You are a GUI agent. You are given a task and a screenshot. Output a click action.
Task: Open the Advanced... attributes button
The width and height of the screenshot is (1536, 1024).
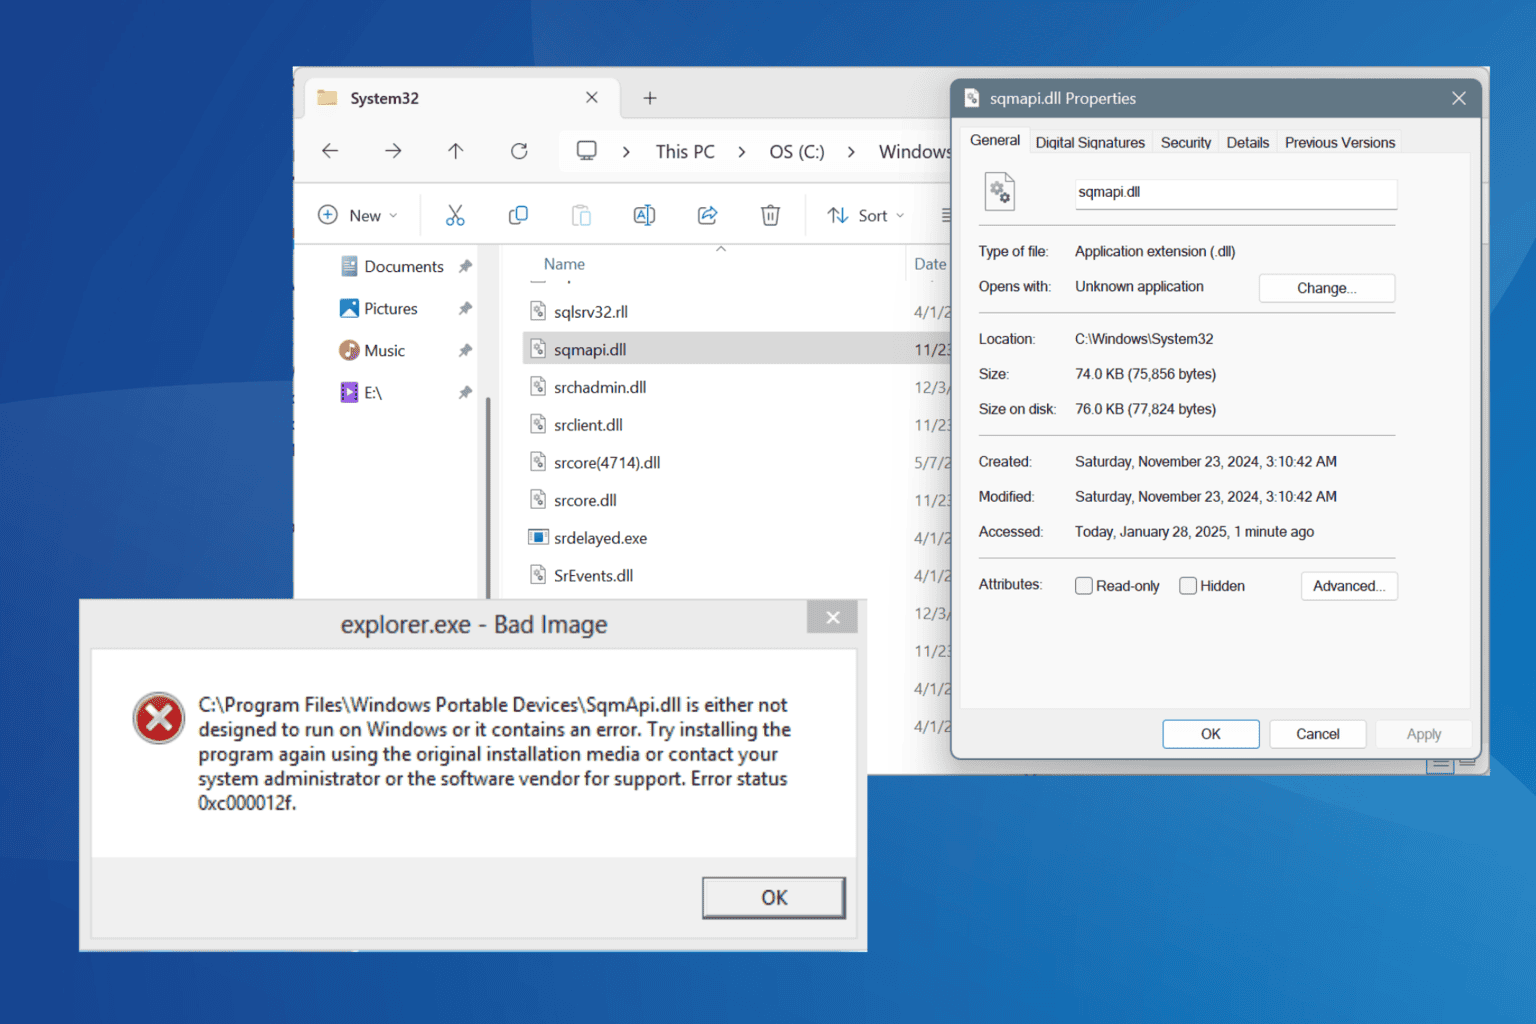(x=1349, y=586)
